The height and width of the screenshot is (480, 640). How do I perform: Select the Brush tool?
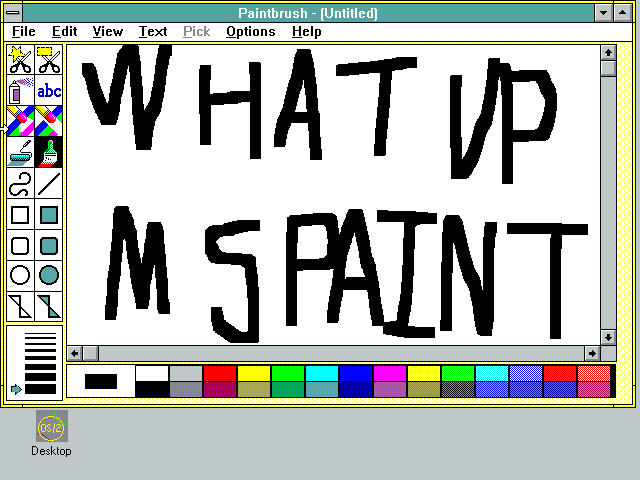(x=49, y=152)
